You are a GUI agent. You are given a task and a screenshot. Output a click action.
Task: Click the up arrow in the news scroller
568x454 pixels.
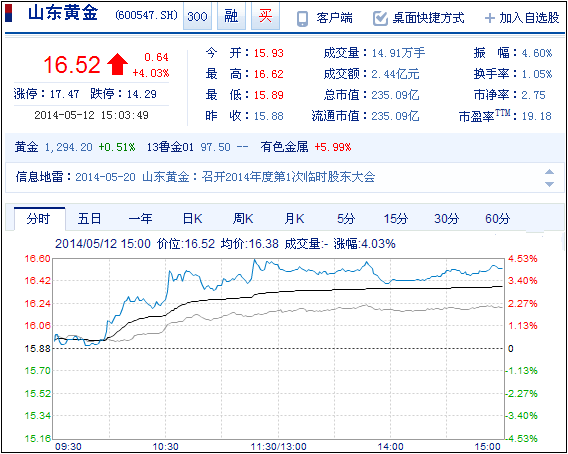(x=550, y=172)
